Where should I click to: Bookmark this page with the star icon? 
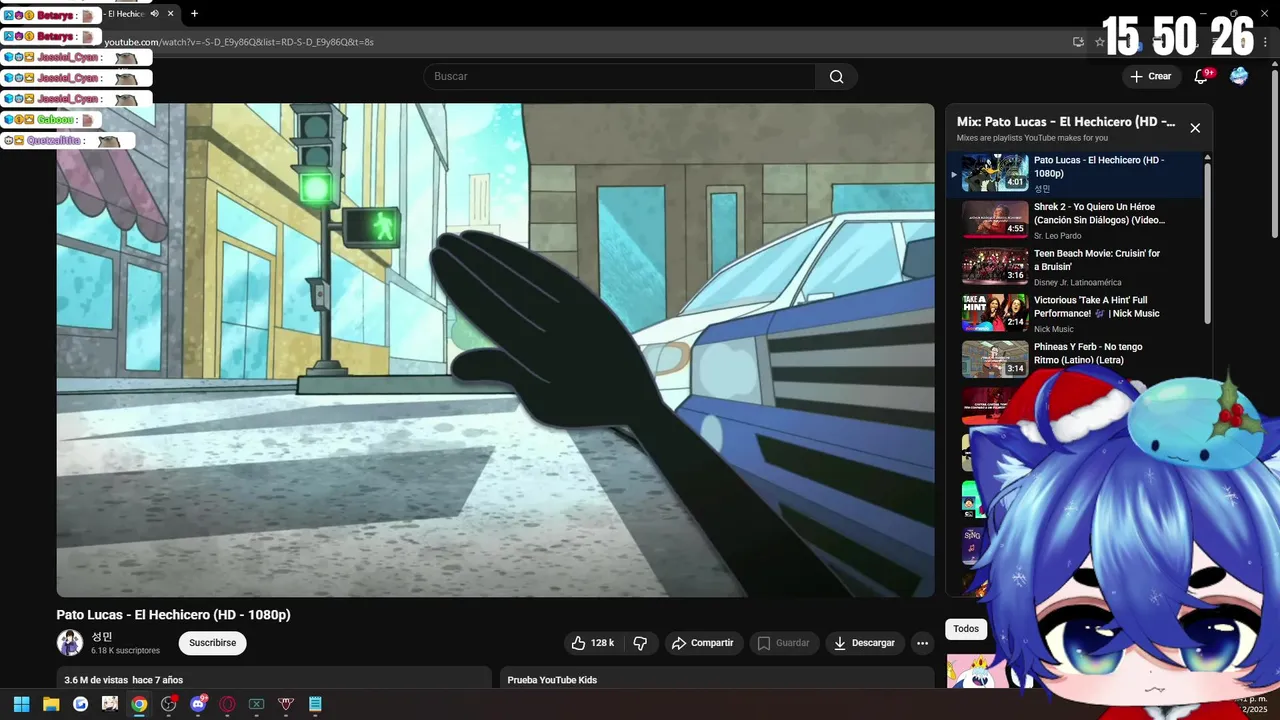1100,42
